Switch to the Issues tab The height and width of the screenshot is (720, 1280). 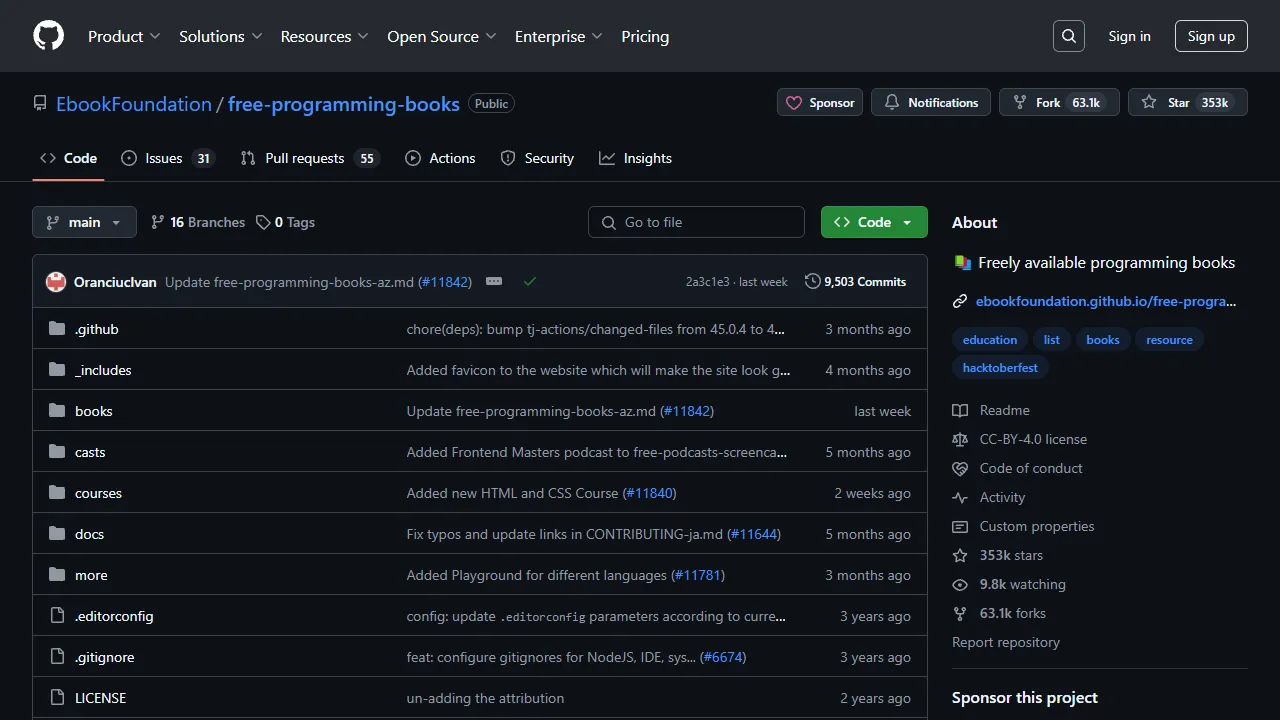[168, 158]
